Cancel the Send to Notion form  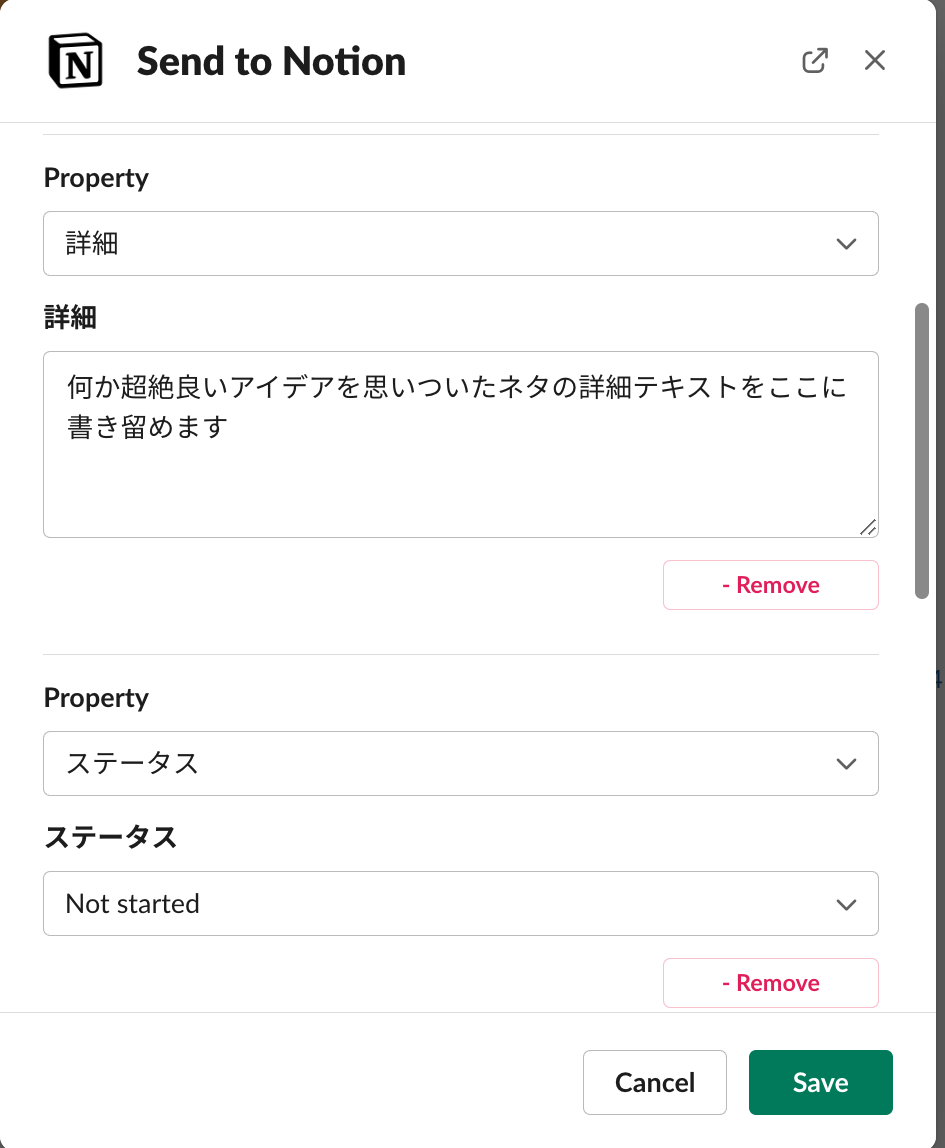pyautogui.click(x=655, y=1082)
